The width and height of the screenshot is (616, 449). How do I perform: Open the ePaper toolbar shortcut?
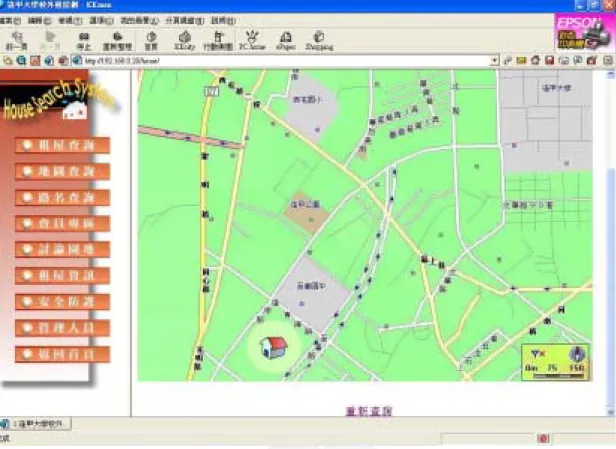(x=286, y=41)
